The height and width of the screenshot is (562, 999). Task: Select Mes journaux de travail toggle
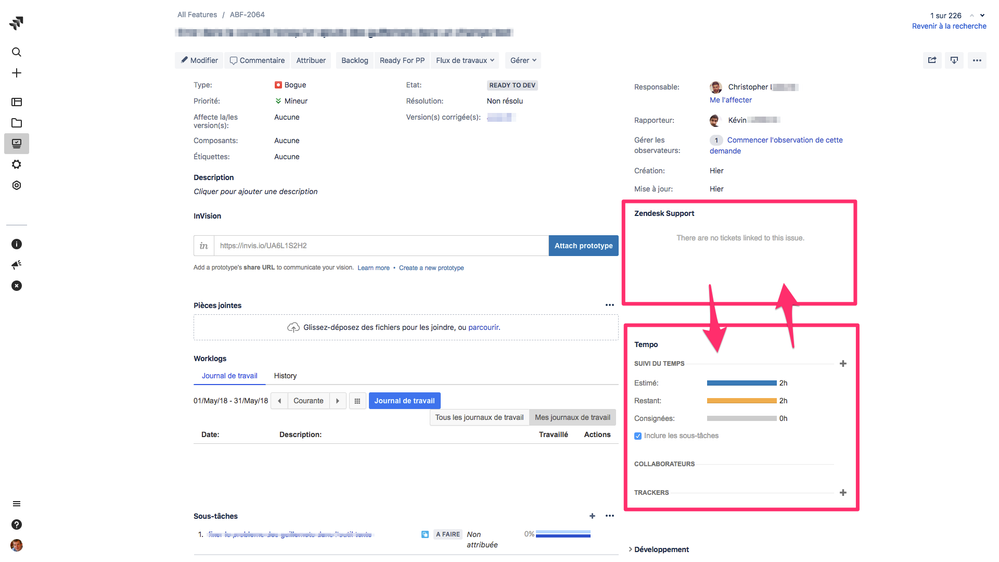pyautogui.click(x=572, y=417)
